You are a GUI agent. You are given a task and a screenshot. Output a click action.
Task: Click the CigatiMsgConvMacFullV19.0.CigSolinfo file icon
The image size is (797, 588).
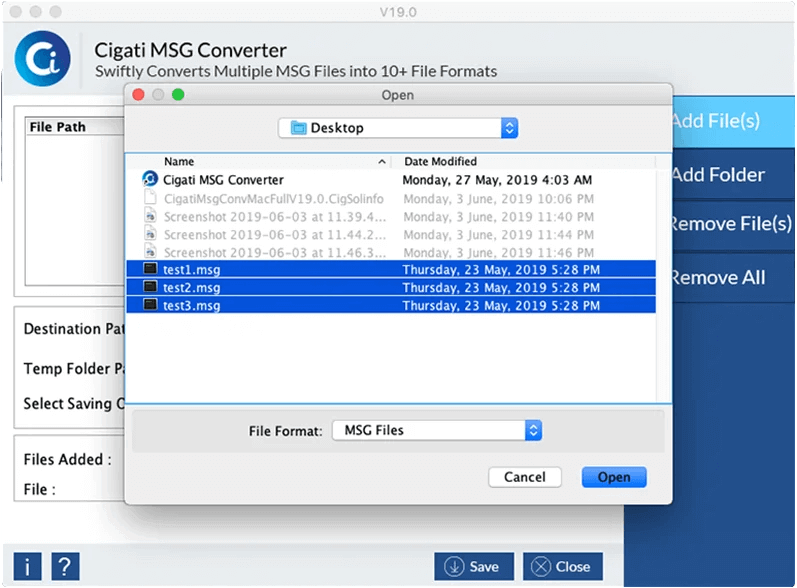click(150, 197)
